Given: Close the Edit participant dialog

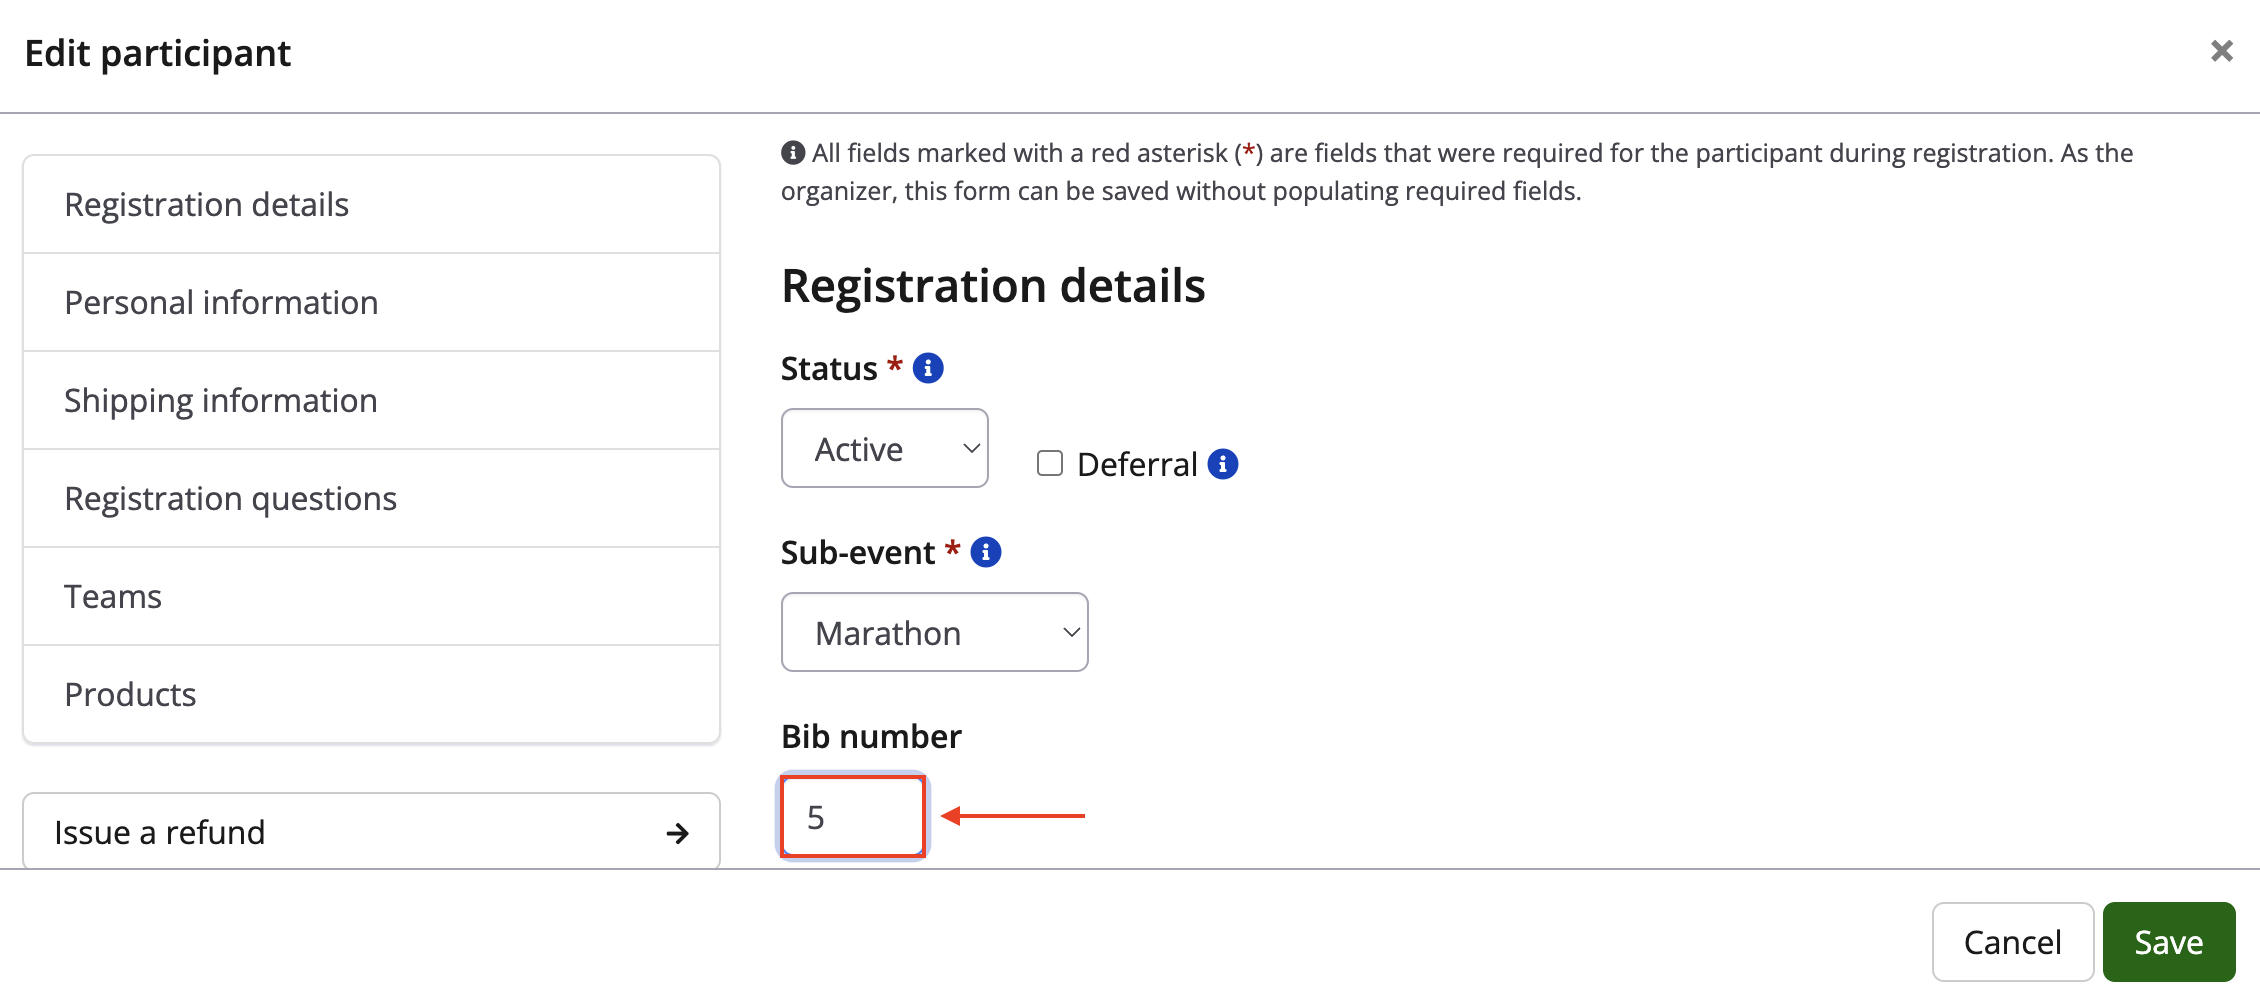Looking at the screenshot, I should click(x=2221, y=51).
